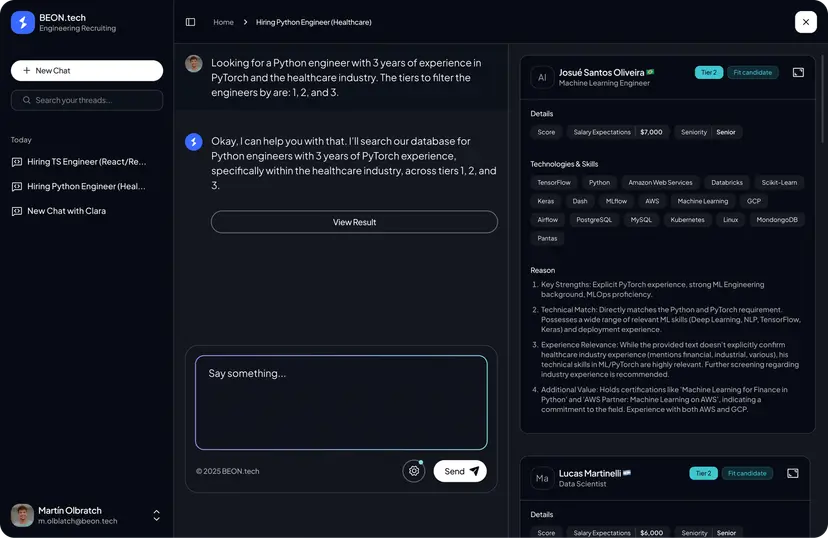Viewport: 828px width, 538px height.
Task: Click chat icon beside Hiring TS Engineer
Action: tap(17, 162)
